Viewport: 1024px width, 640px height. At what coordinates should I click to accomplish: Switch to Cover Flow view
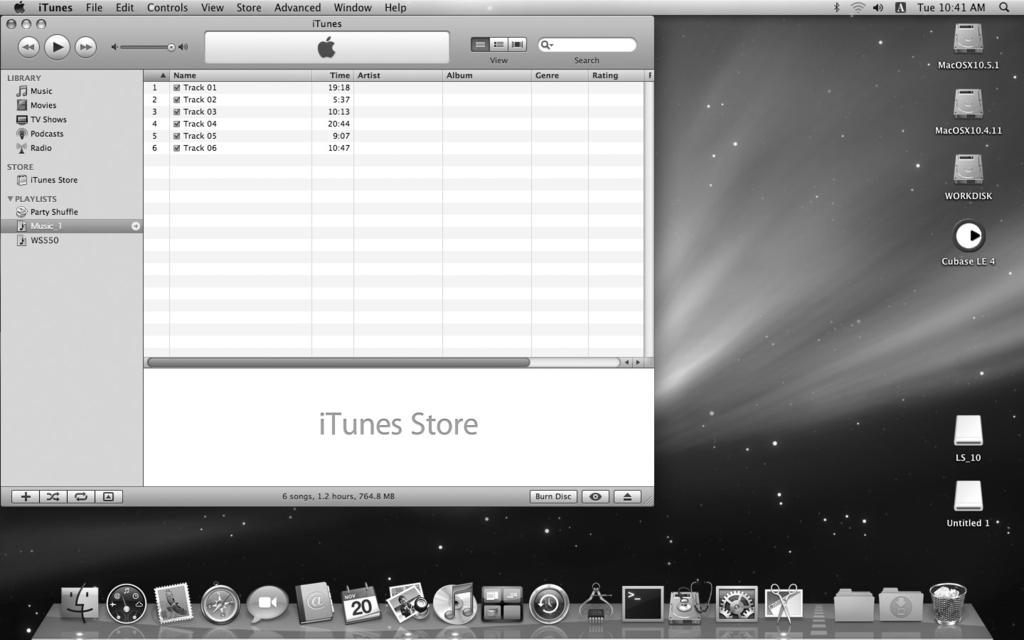click(x=517, y=44)
